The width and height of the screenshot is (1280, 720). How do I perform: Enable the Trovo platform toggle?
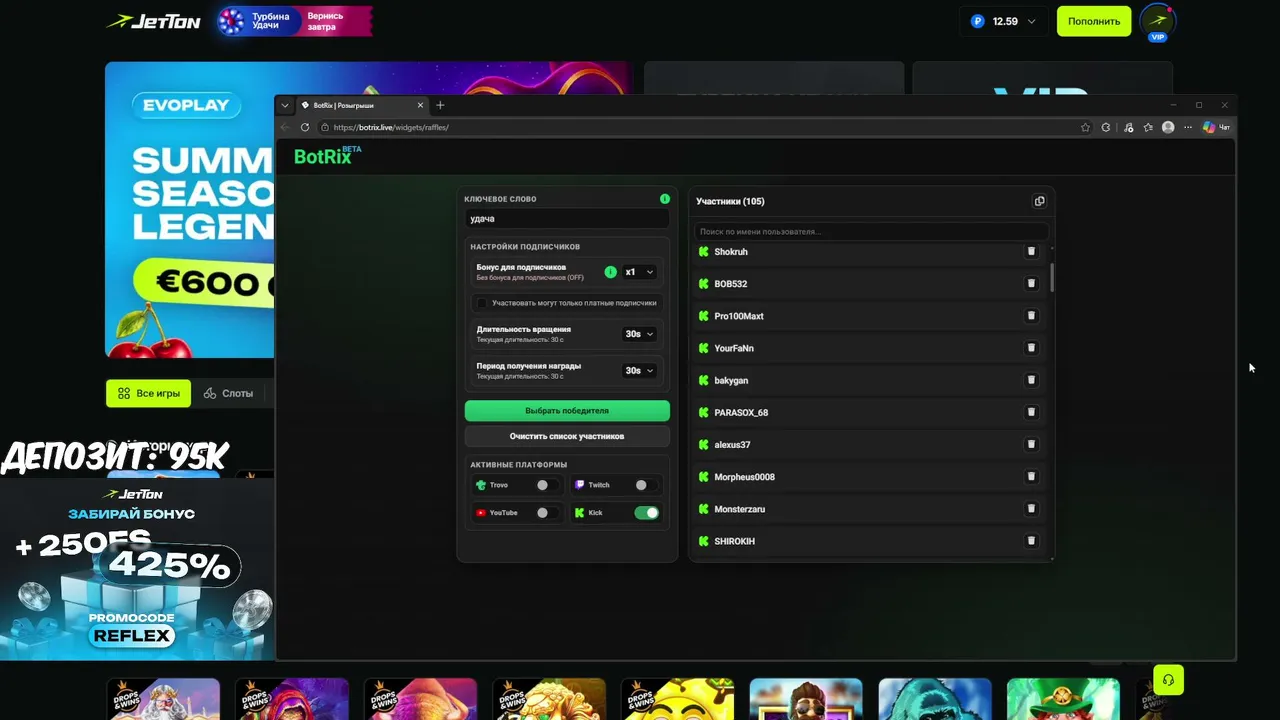547,485
